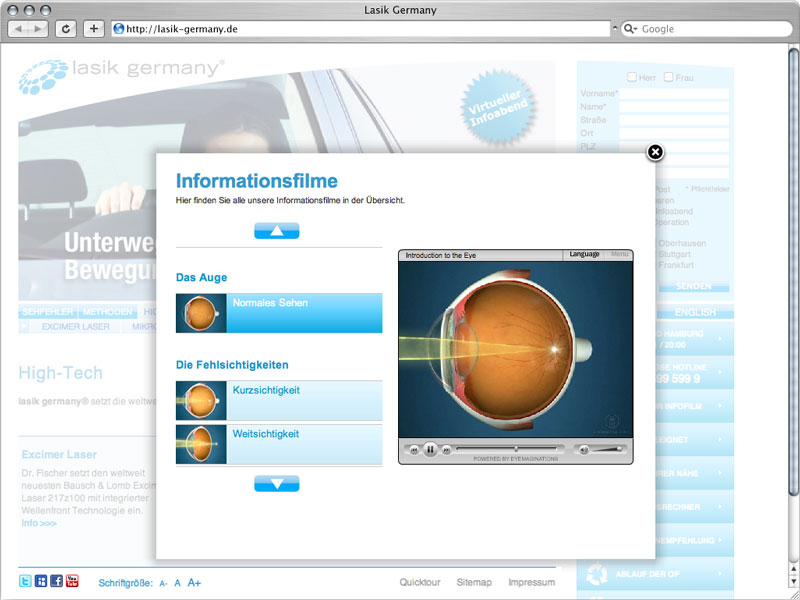Screen dimensions: 800x600
Task: Open the EXCIMER LASER submenu item
Action: 76,327
